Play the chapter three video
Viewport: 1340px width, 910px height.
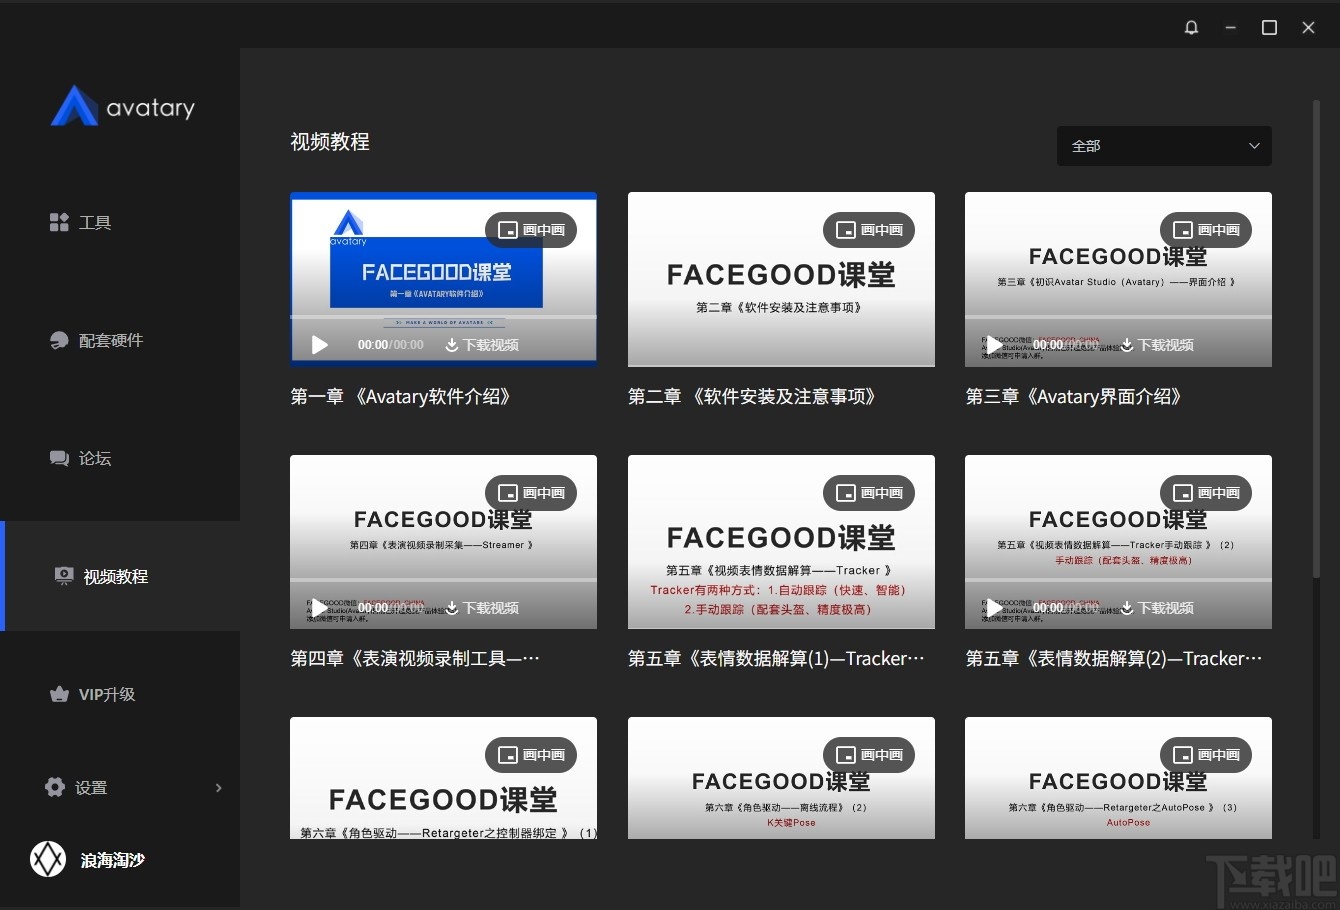pyautogui.click(x=994, y=345)
